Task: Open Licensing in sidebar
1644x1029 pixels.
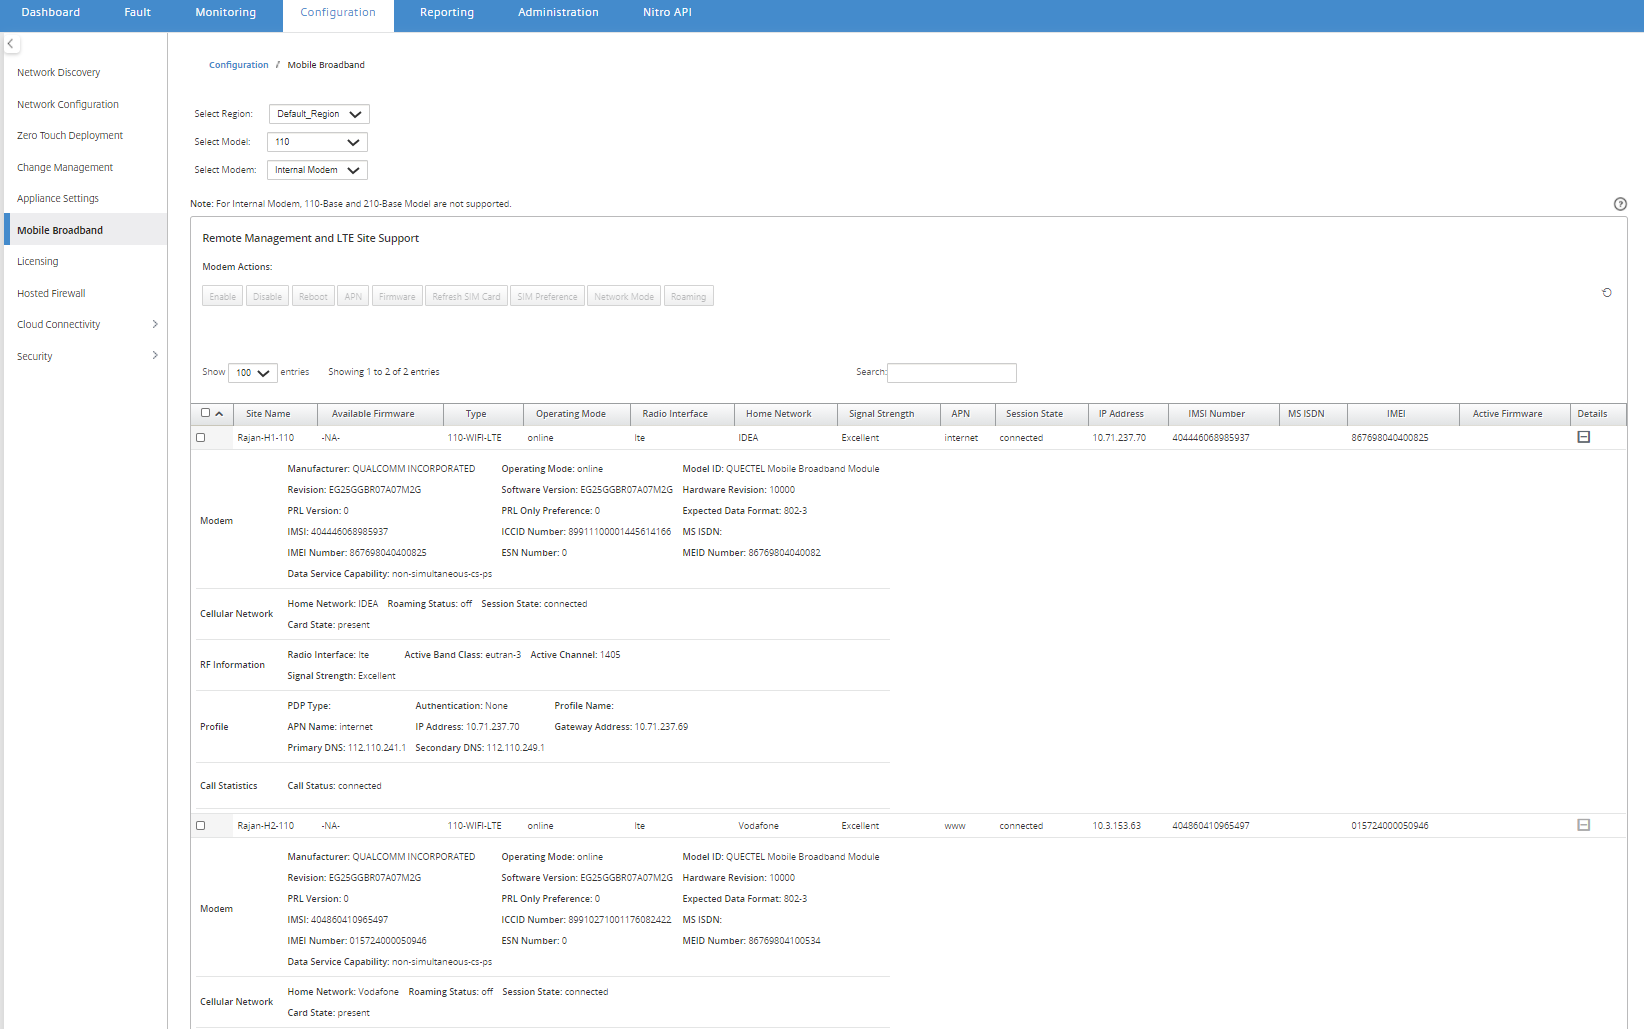Action: click(x=38, y=262)
